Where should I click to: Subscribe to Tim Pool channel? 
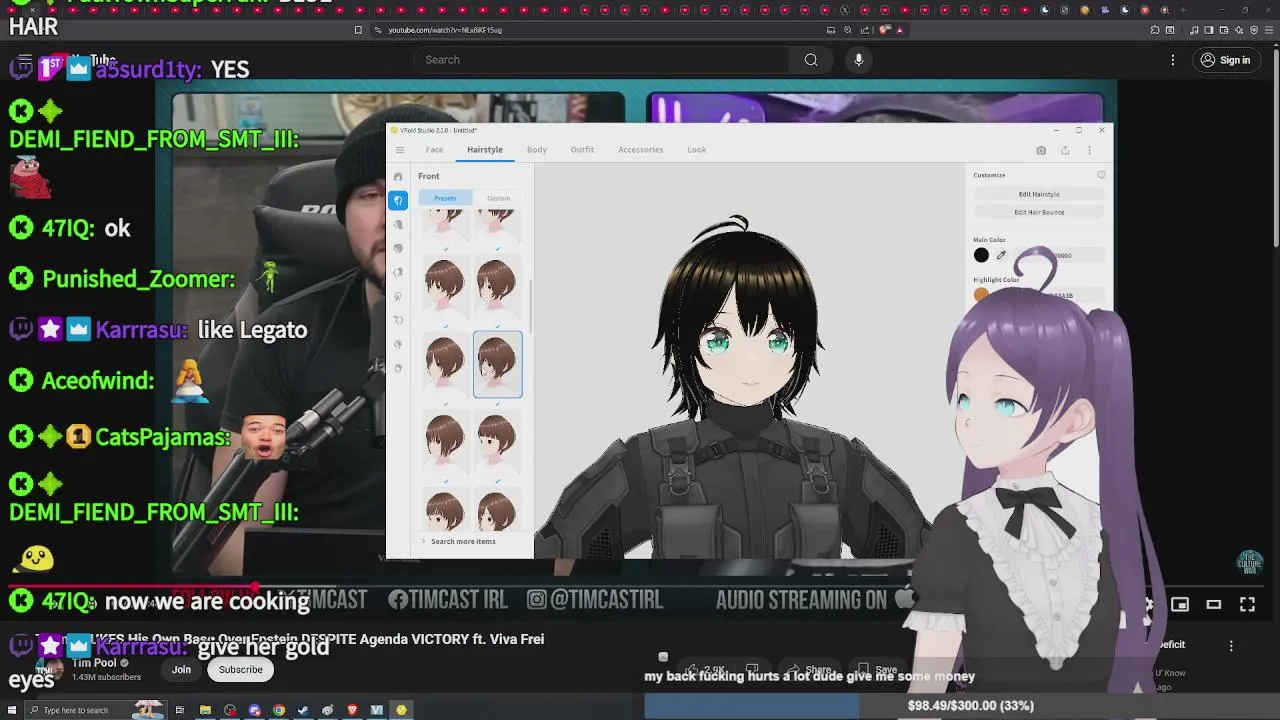241,670
